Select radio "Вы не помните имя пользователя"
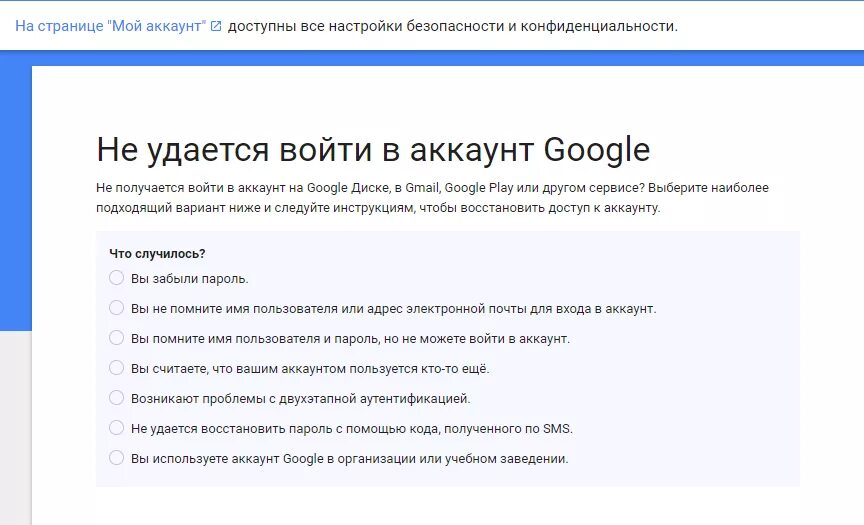The height and width of the screenshot is (525, 864). pos(116,308)
